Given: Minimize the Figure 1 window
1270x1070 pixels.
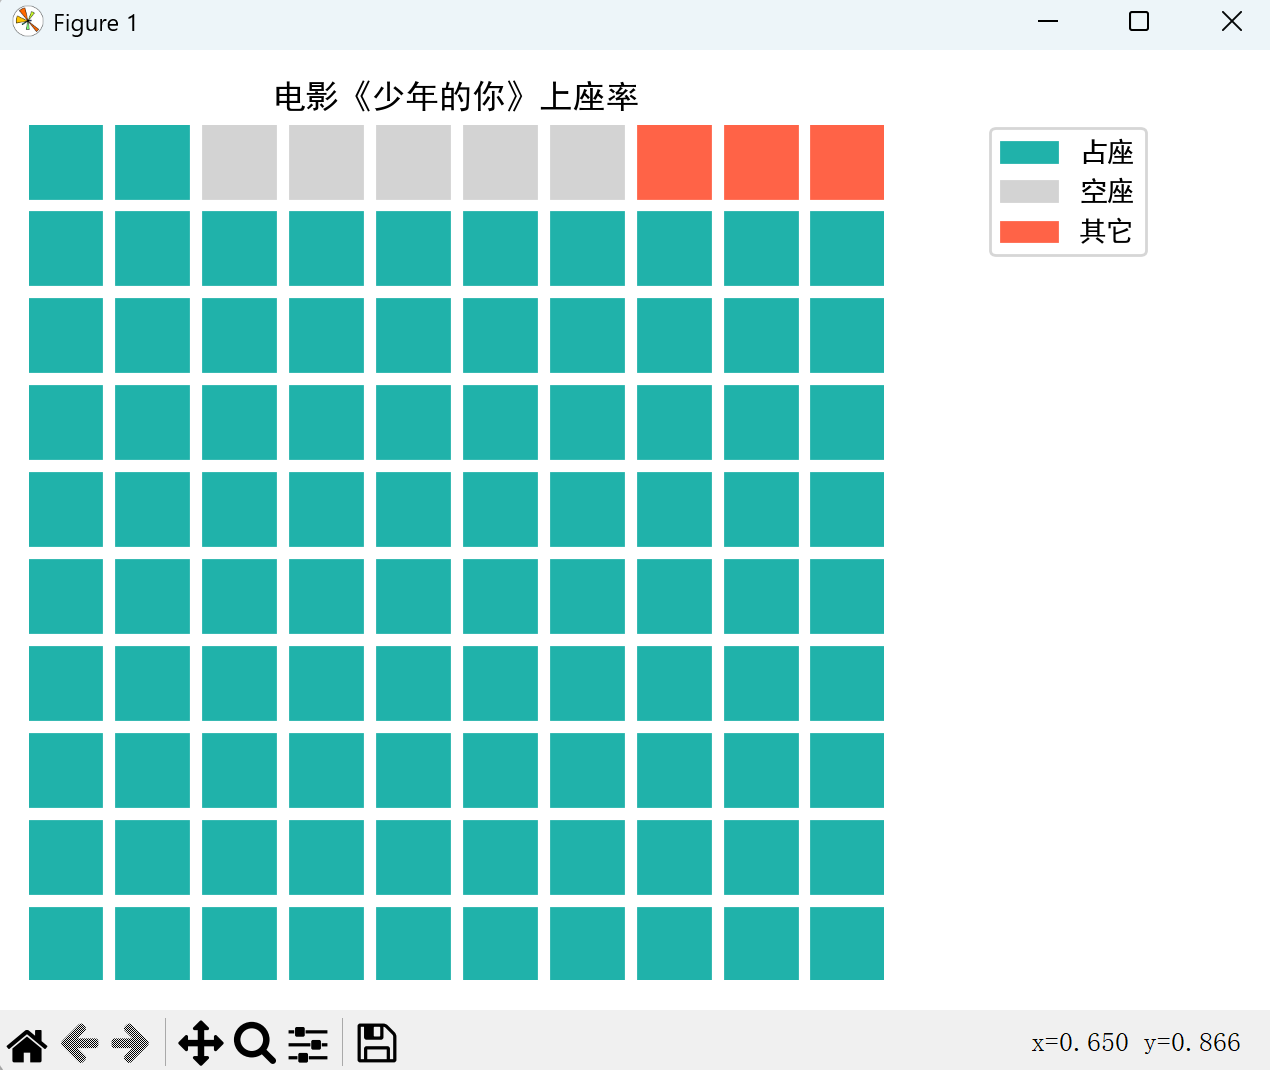Looking at the screenshot, I should [1048, 22].
